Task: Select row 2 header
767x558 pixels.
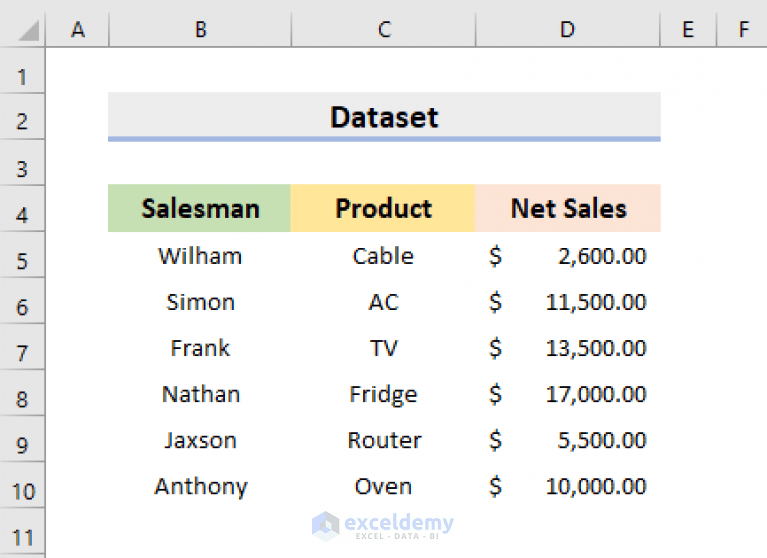Action: [22, 116]
